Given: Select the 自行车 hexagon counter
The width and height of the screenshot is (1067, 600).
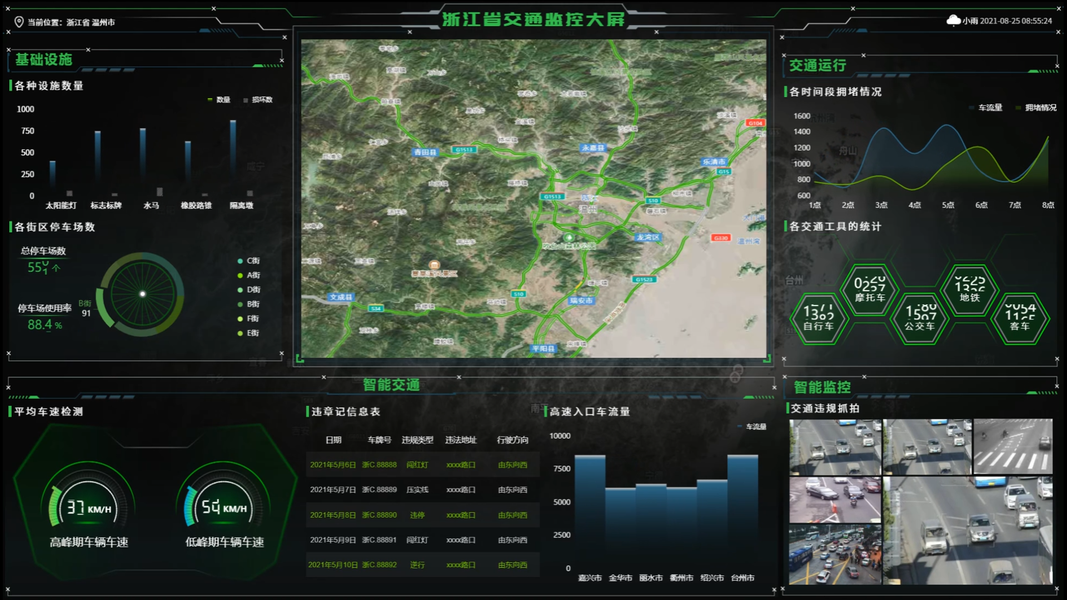Looking at the screenshot, I should pos(818,318).
